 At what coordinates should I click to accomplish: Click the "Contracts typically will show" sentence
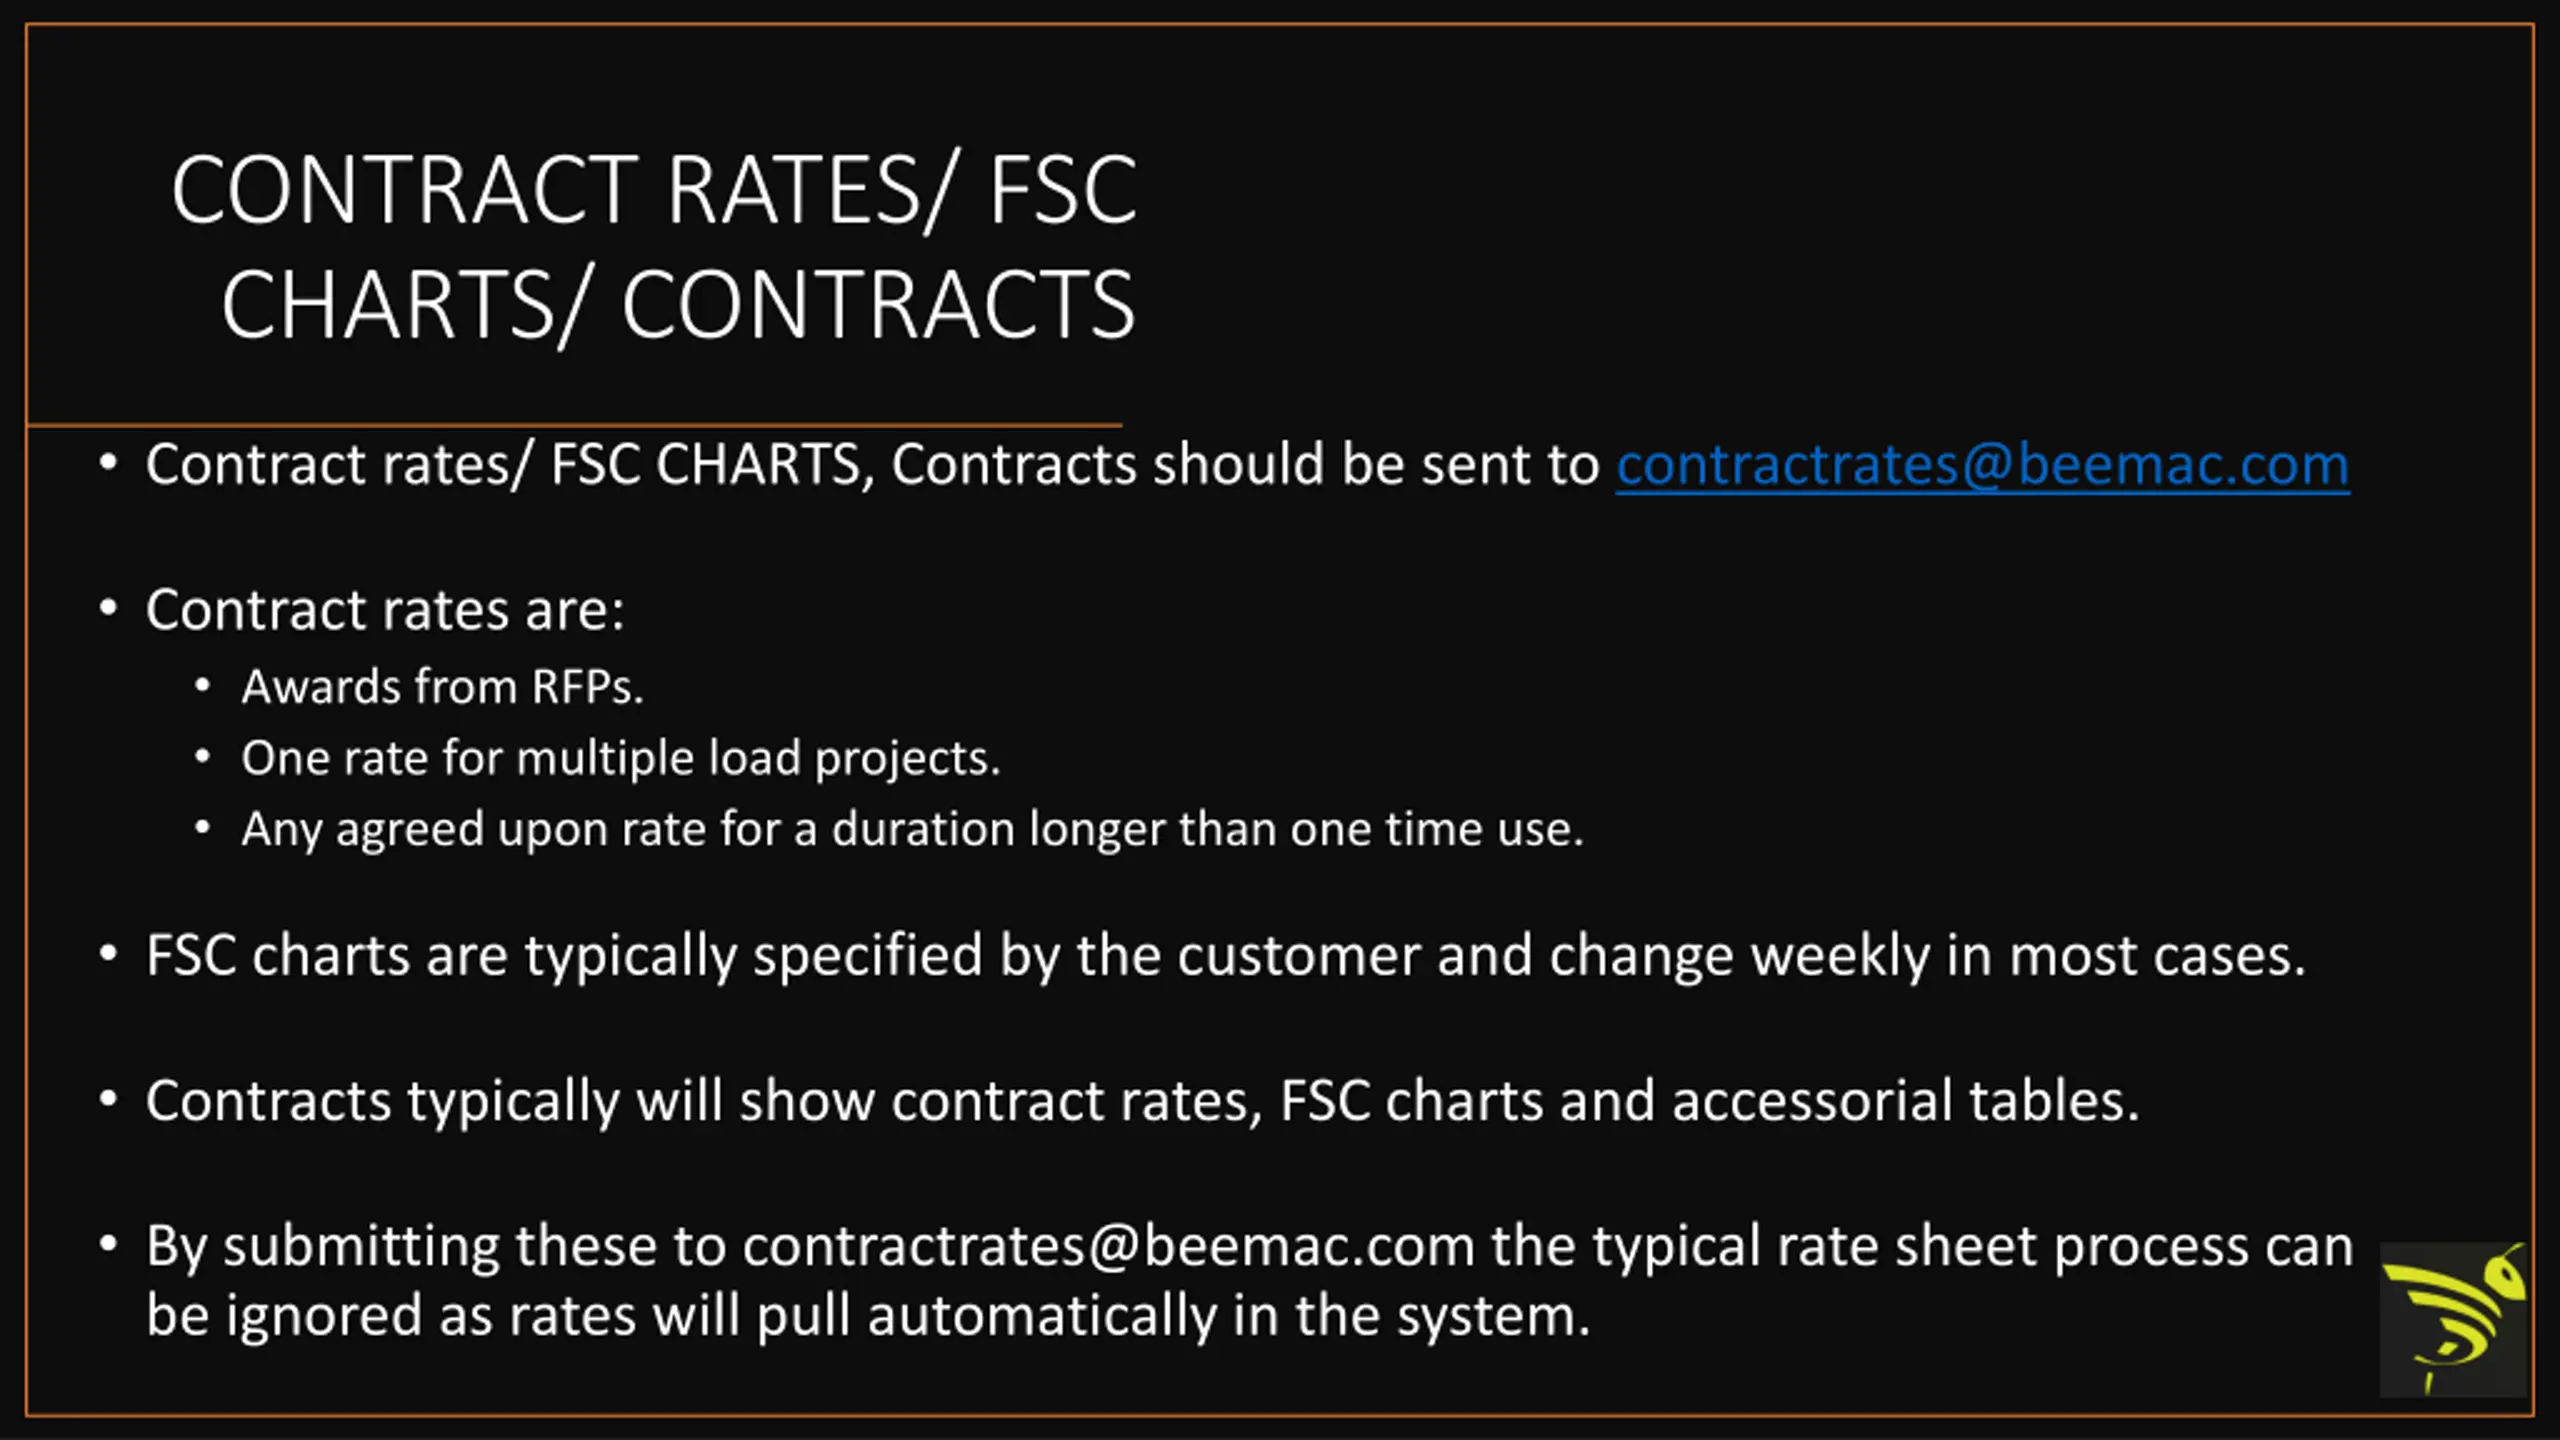click(1142, 1100)
